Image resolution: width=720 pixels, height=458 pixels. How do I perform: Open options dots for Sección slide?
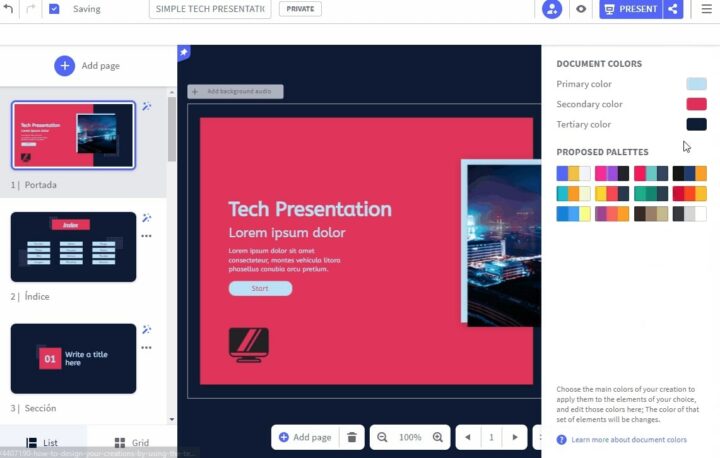pyautogui.click(x=147, y=347)
